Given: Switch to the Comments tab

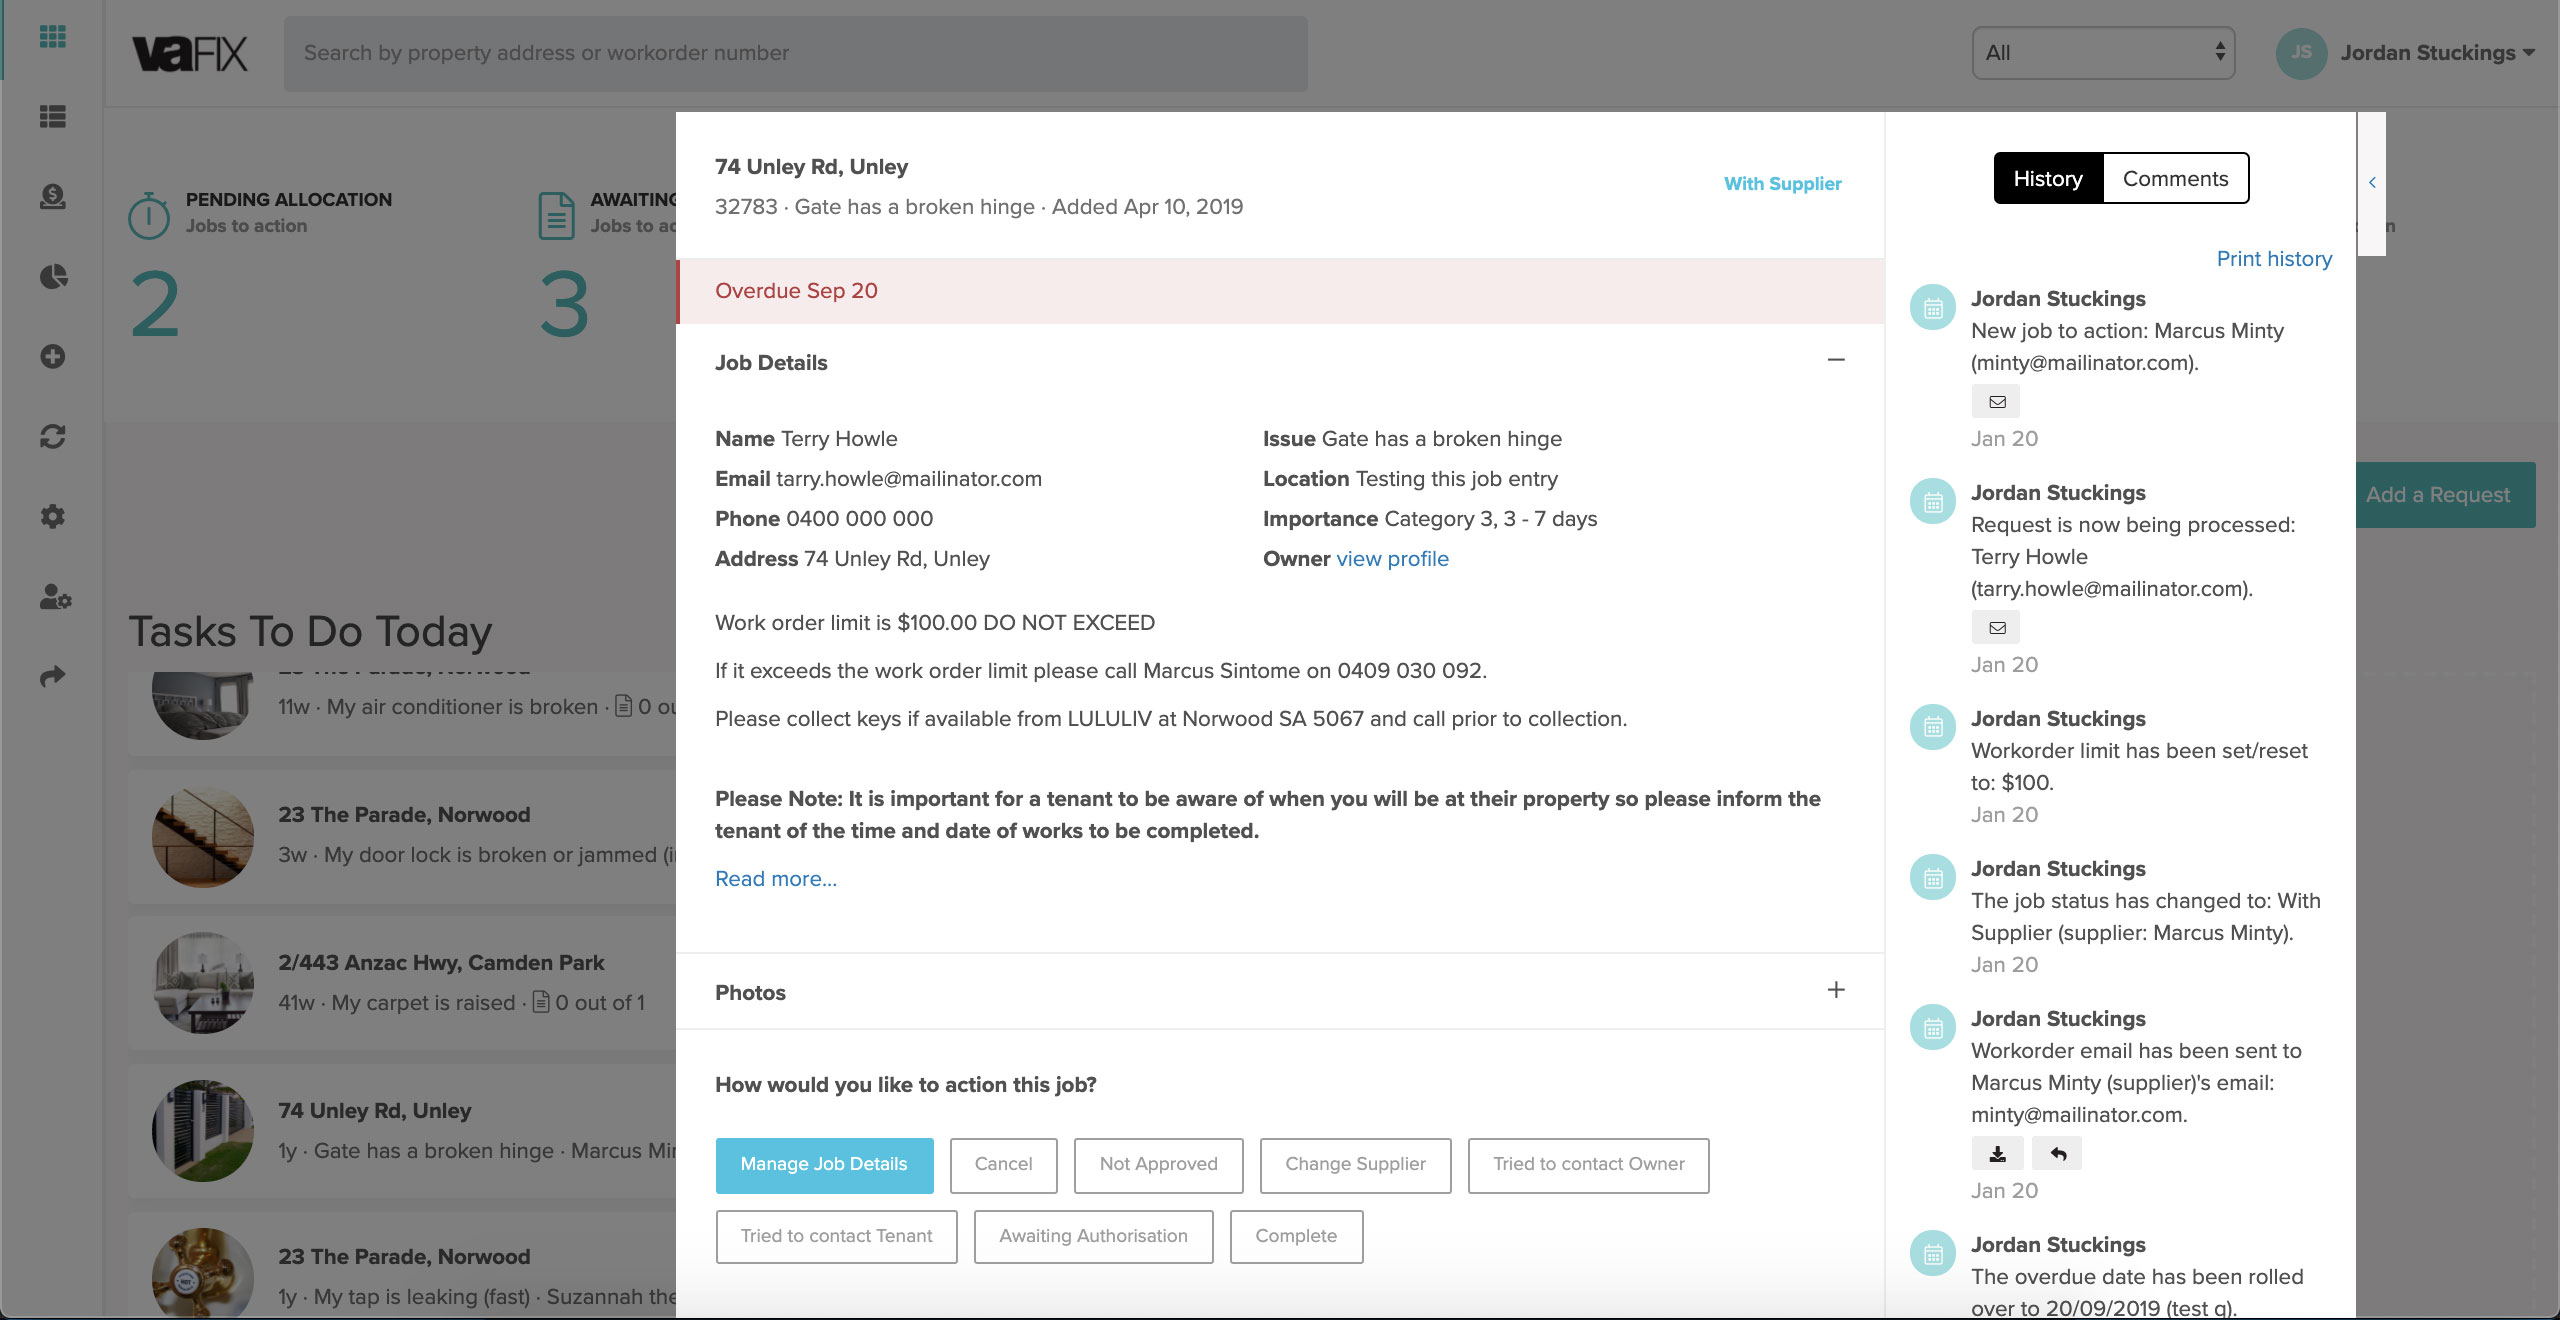Looking at the screenshot, I should coord(2176,178).
